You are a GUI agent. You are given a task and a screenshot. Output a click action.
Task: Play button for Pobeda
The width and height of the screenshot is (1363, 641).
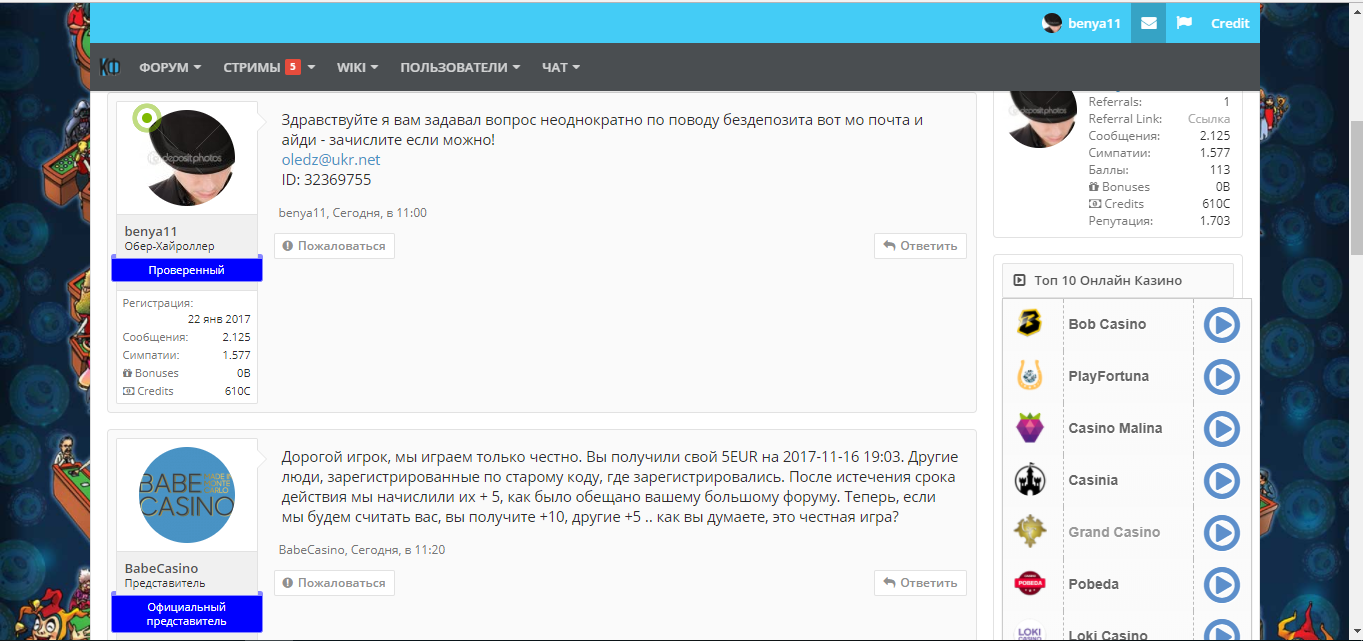point(1221,585)
